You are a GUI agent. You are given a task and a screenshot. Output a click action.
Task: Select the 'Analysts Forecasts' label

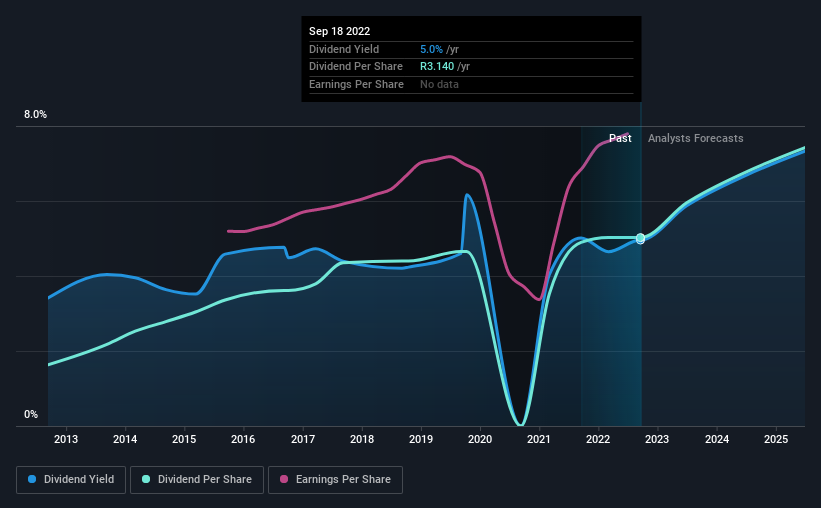tap(695, 138)
